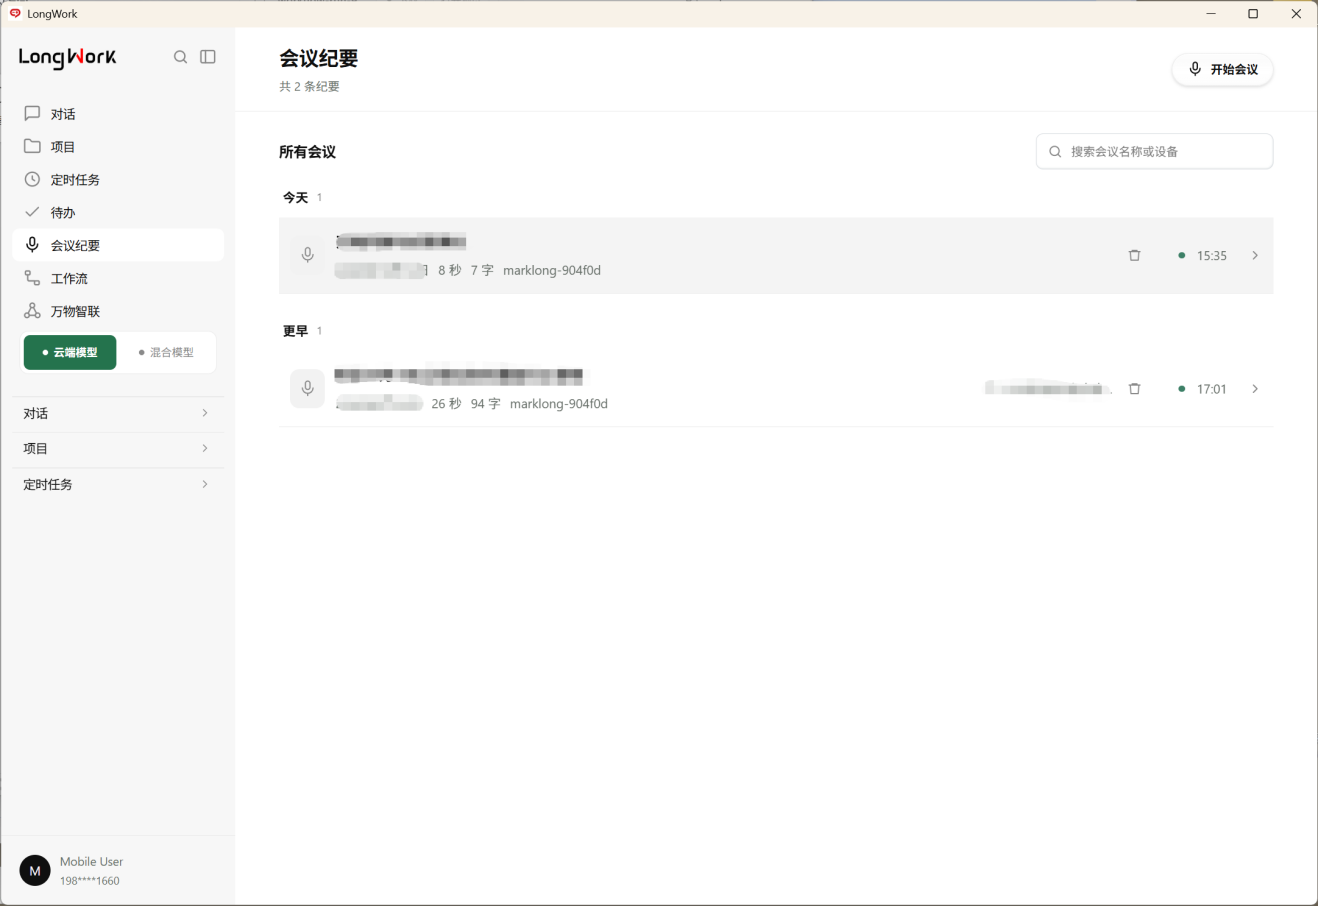Go to 定时任务 with the clock icon

[118, 180]
